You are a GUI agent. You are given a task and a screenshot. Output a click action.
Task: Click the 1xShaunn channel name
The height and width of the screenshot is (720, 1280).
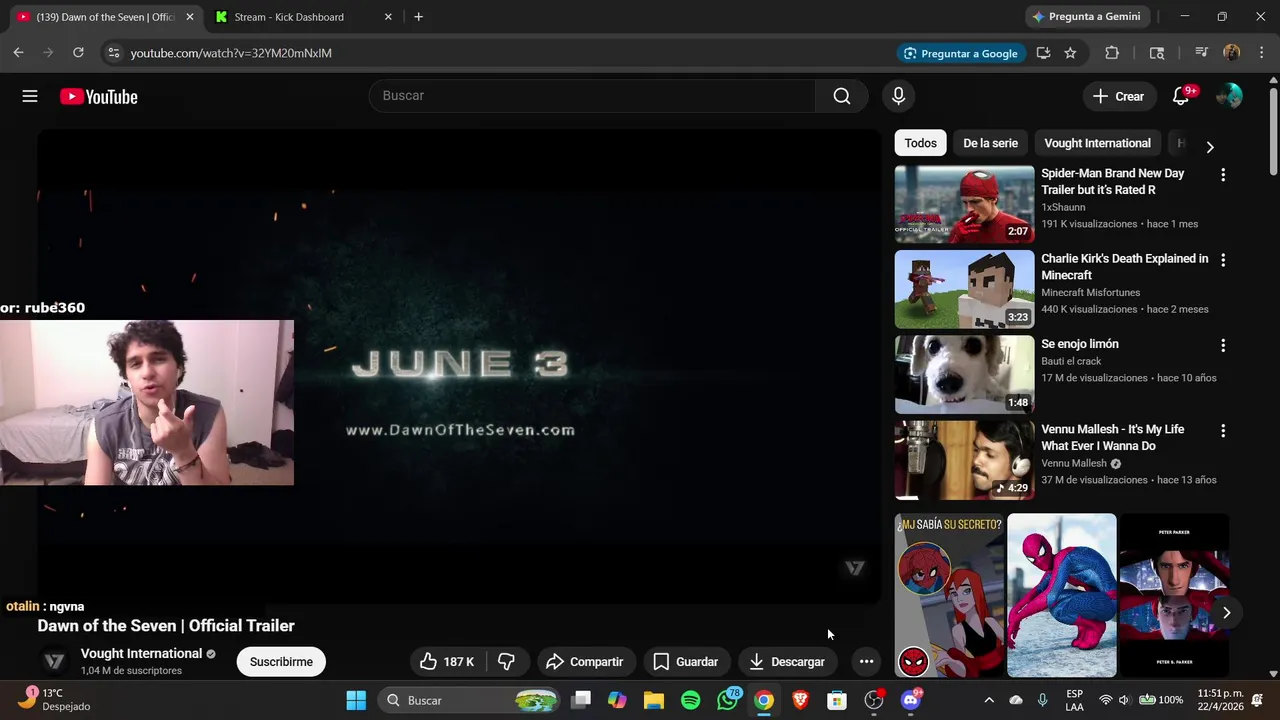point(1063,207)
